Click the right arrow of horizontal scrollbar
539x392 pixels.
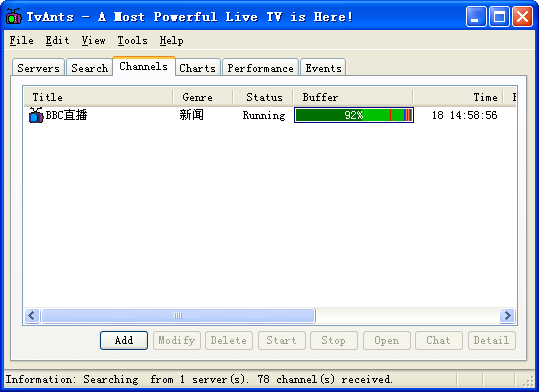click(507, 315)
